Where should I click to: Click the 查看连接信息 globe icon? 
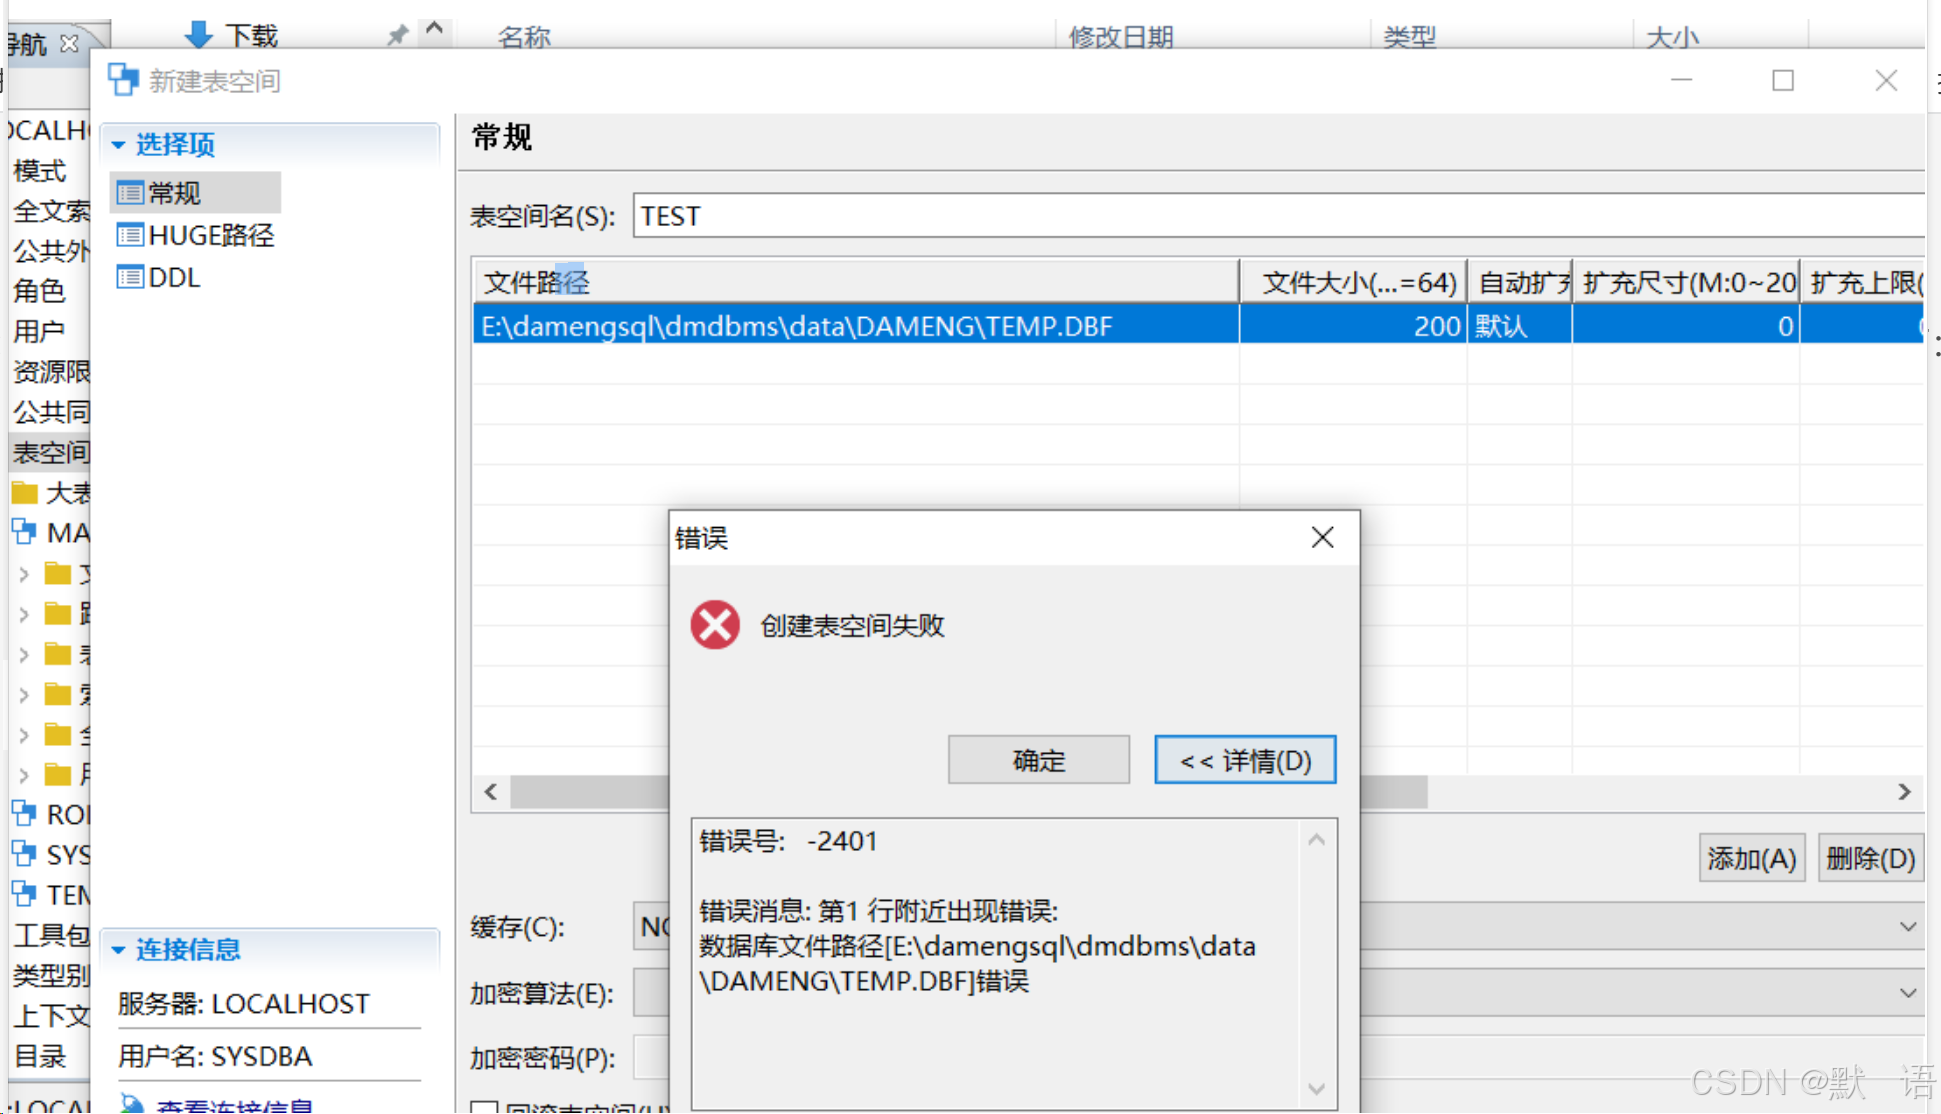click(133, 1102)
